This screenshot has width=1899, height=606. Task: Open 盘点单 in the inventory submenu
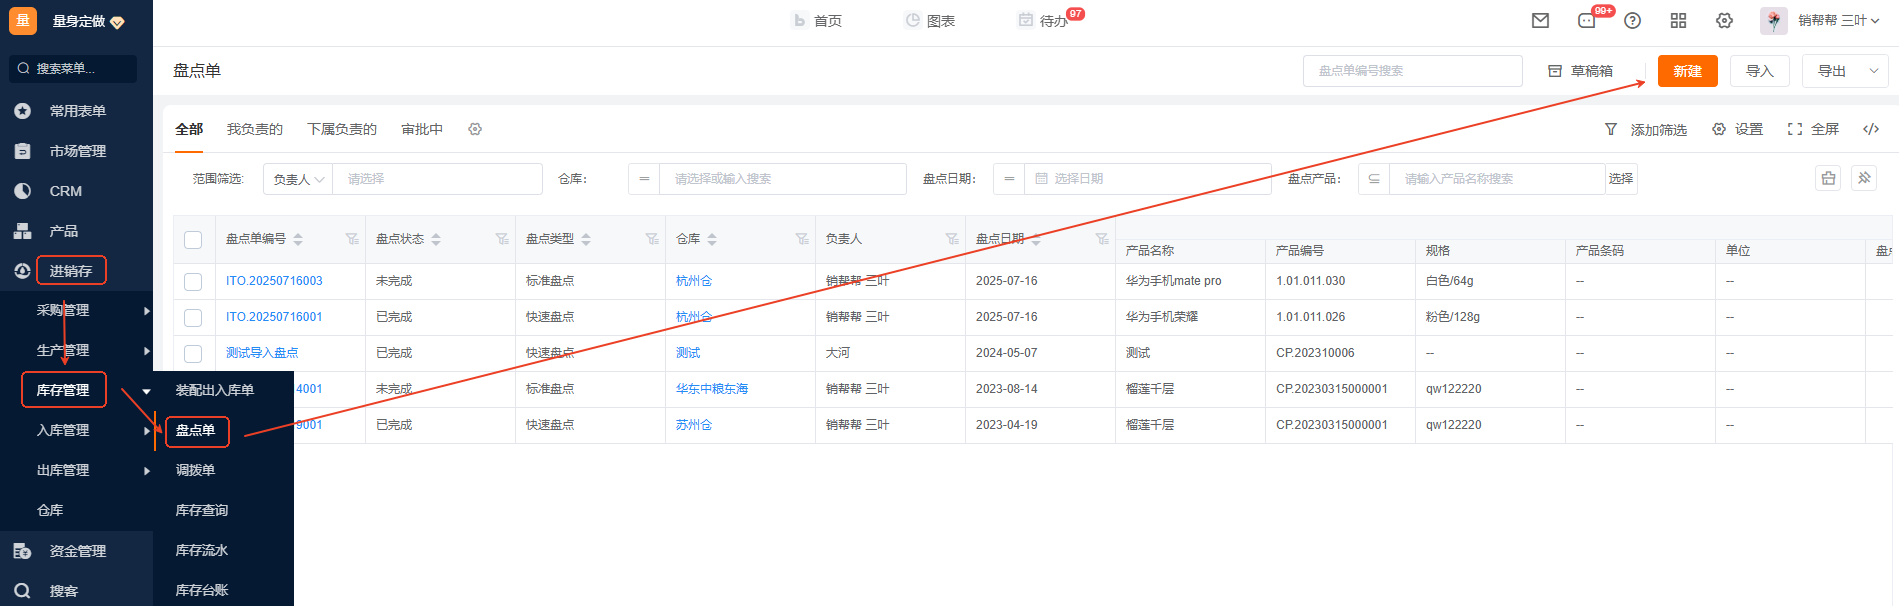tap(196, 430)
